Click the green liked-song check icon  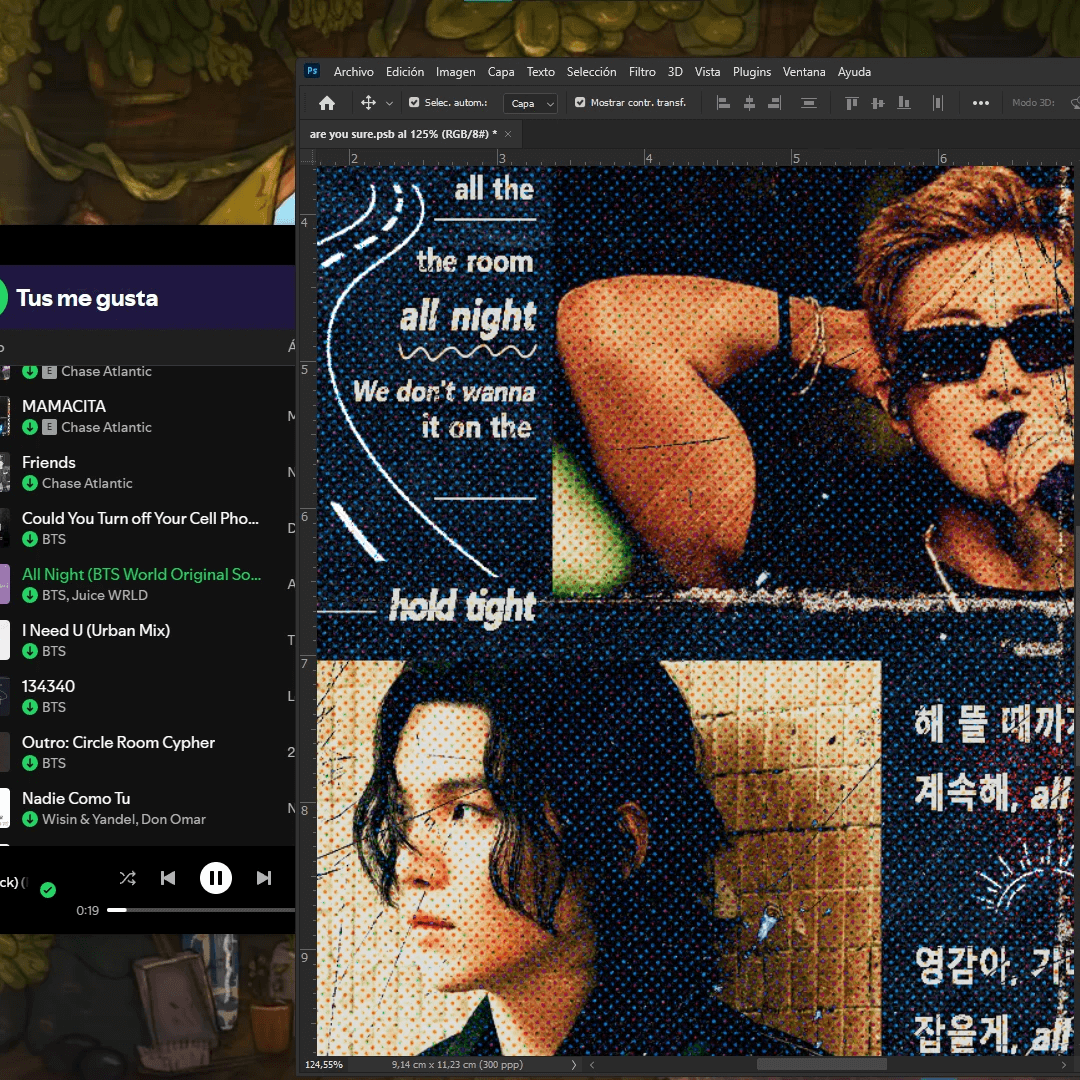pos(48,890)
